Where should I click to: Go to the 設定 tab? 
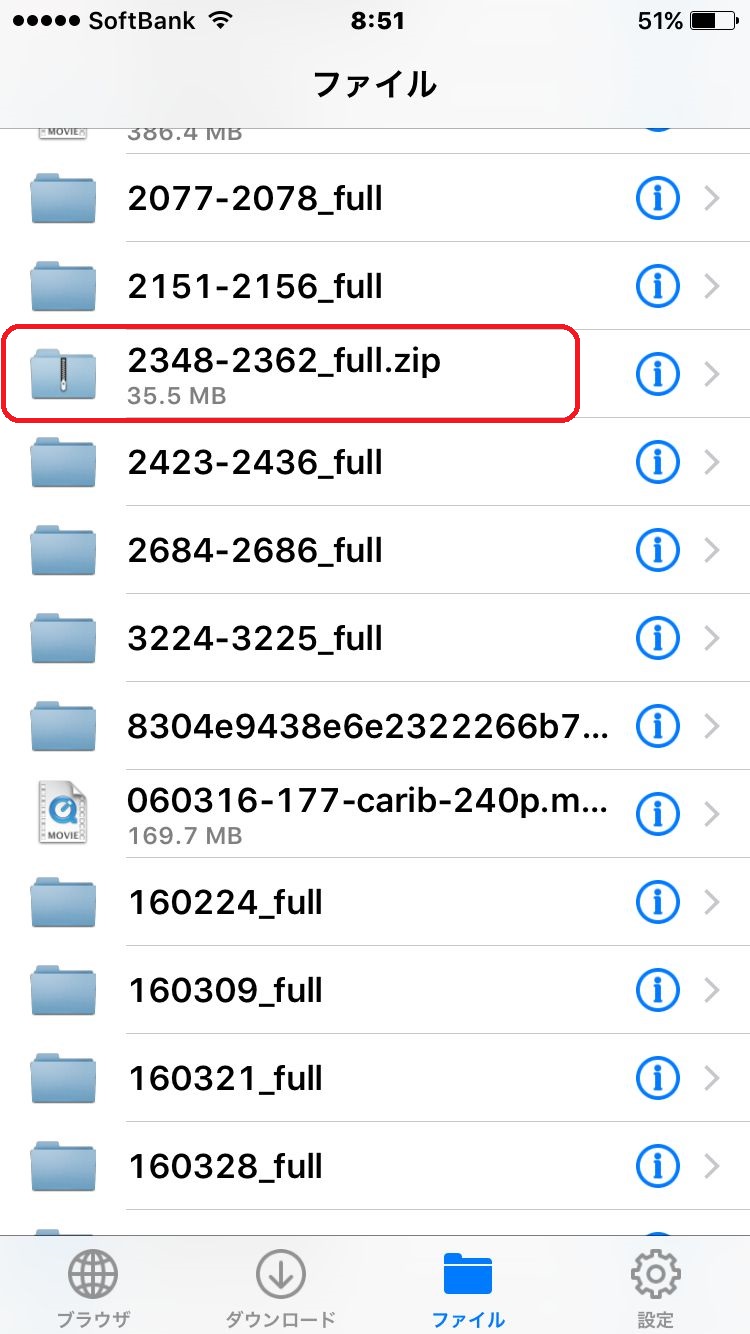point(655,1288)
